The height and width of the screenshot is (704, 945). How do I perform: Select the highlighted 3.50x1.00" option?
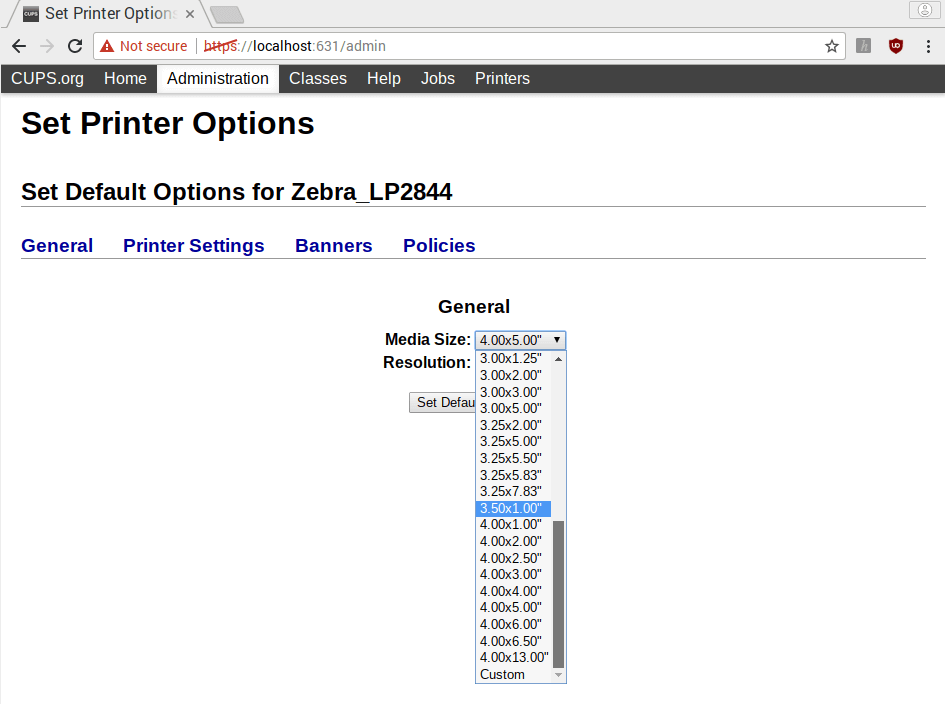click(x=513, y=509)
